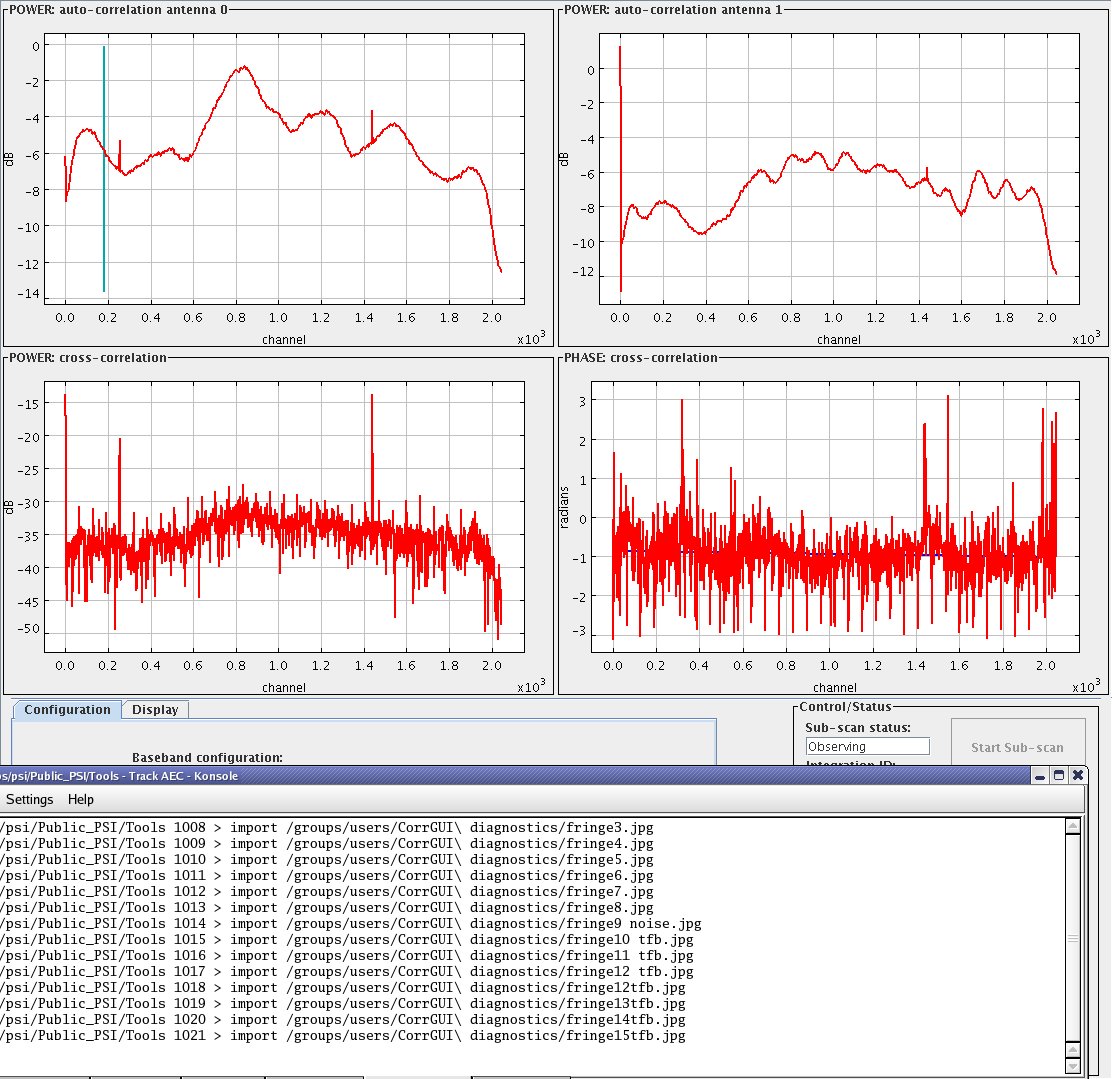The image size is (1112, 1079).
Task: Click terminal line importing fringe11 tfb.jpg
Action: pos(347,956)
